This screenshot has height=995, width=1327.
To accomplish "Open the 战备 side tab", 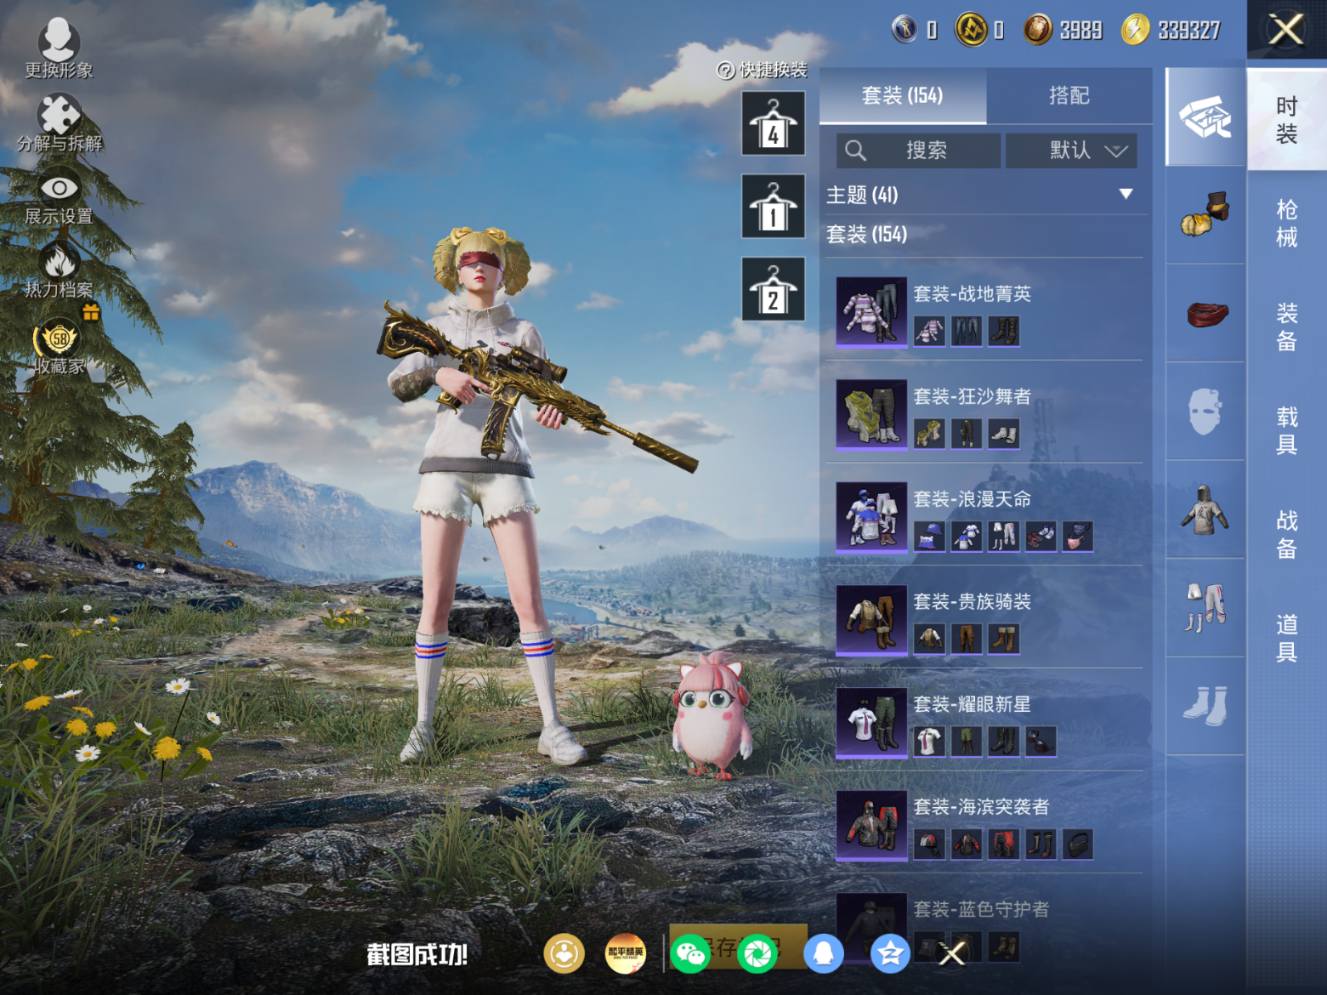I will (1287, 535).
